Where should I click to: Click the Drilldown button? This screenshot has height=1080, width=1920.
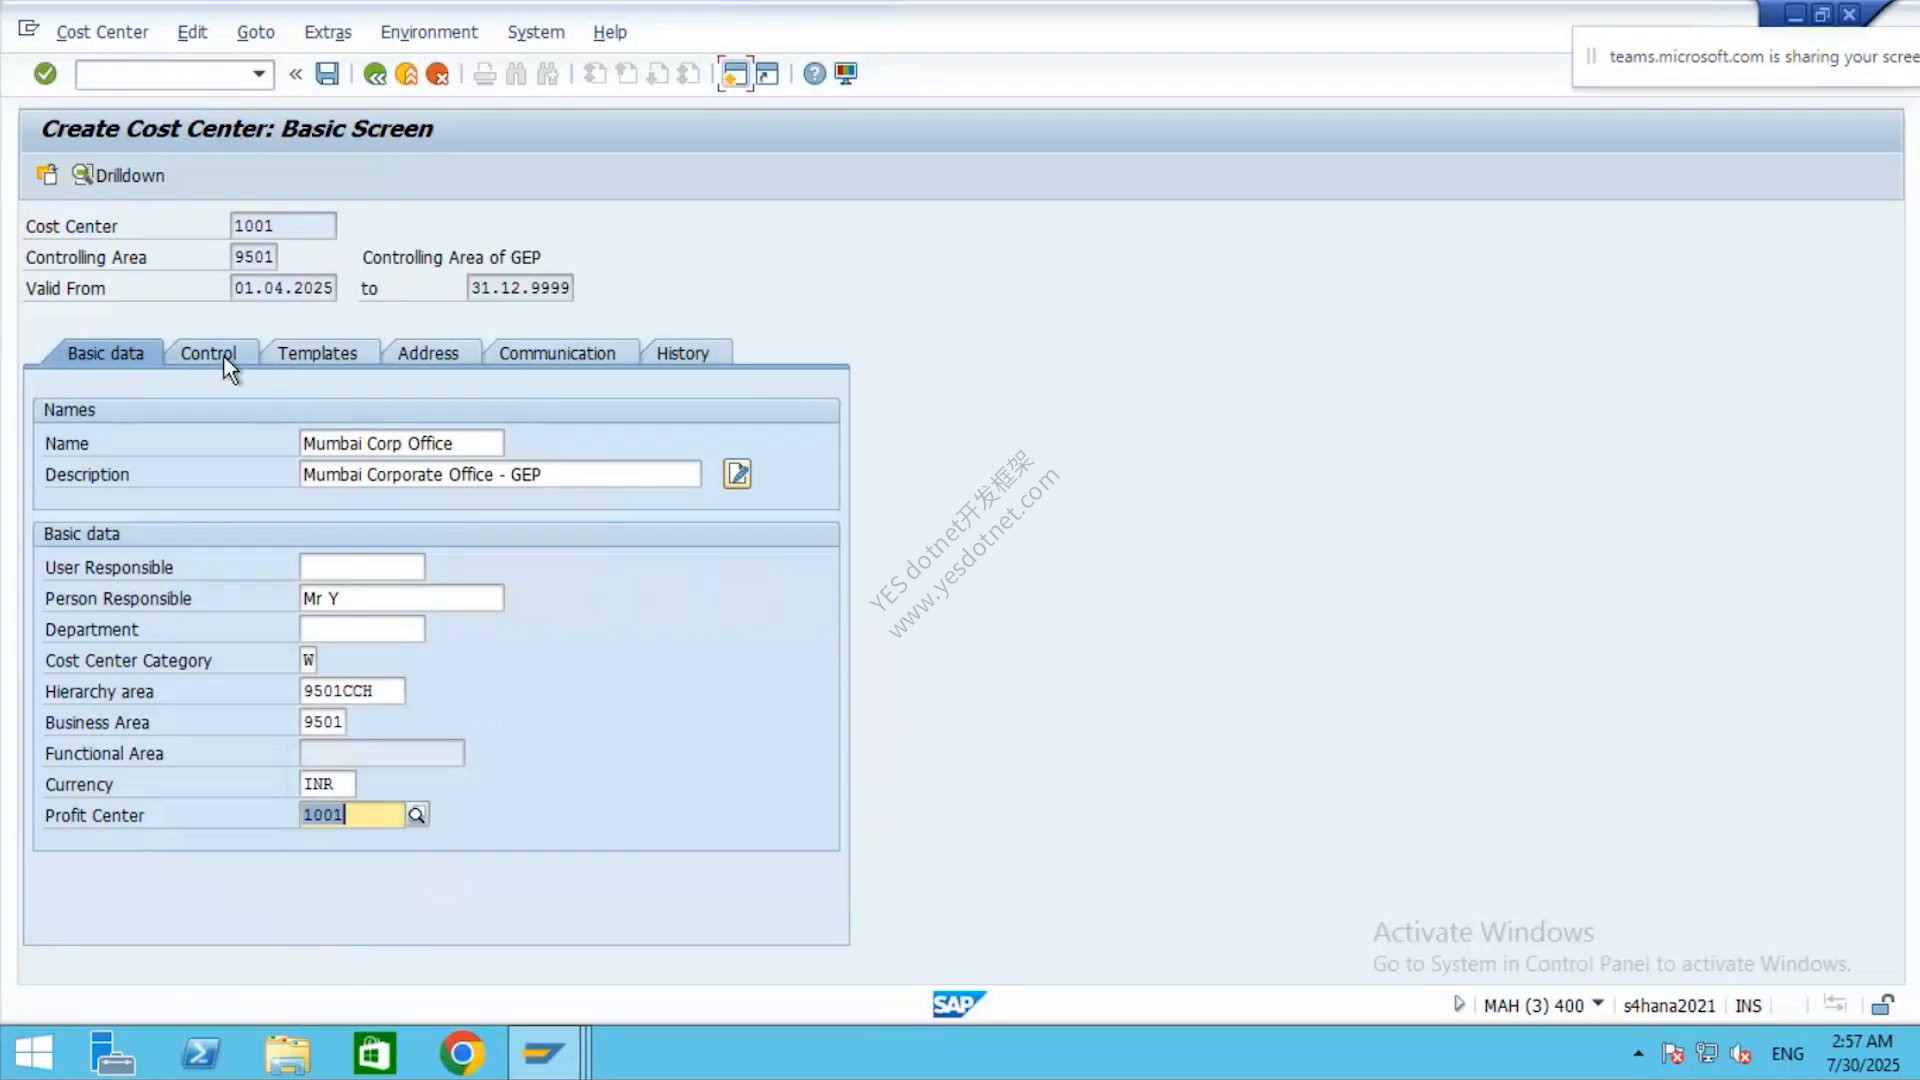[118, 175]
